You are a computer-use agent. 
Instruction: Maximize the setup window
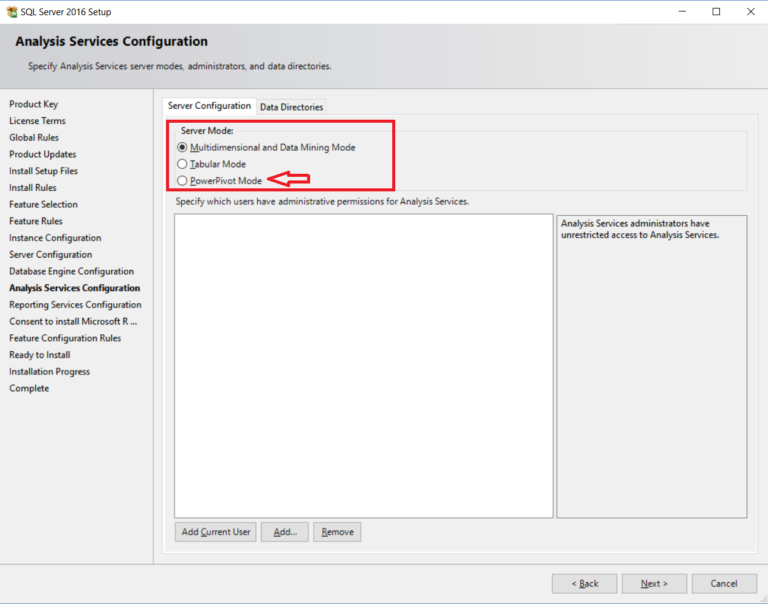coord(716,12)
